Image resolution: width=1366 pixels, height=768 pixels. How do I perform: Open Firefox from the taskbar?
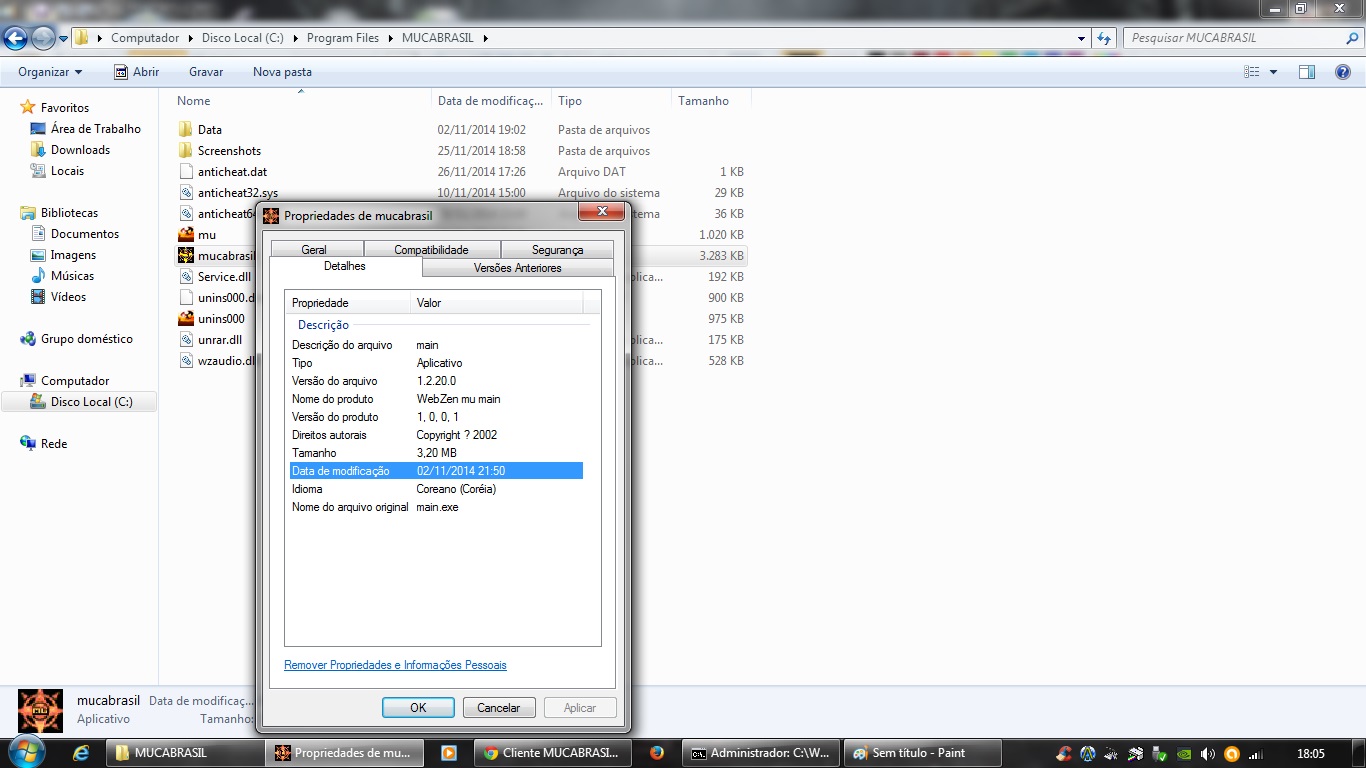pyautogui.click(x=657, y=753)
